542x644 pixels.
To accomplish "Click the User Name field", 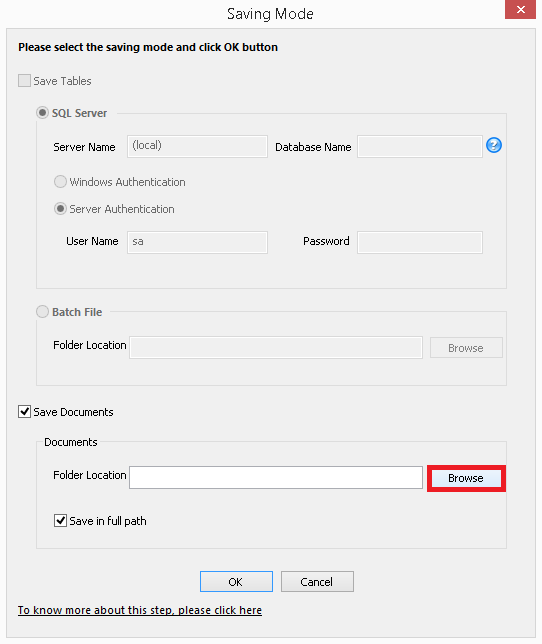I will pos(198,242).
